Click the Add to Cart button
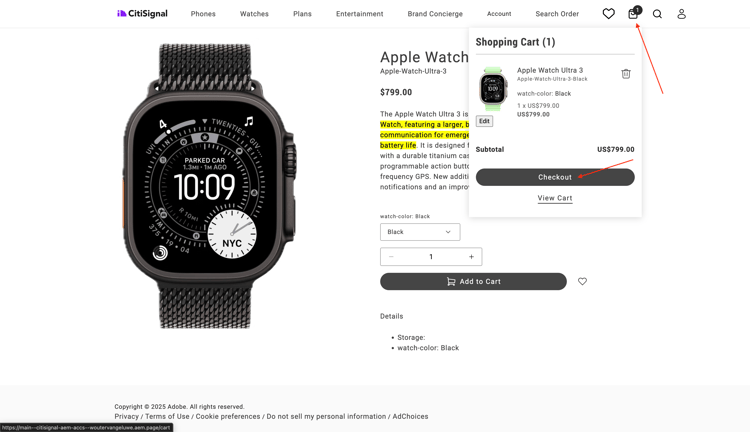The image size is (750, 432). tap(473, 281)
